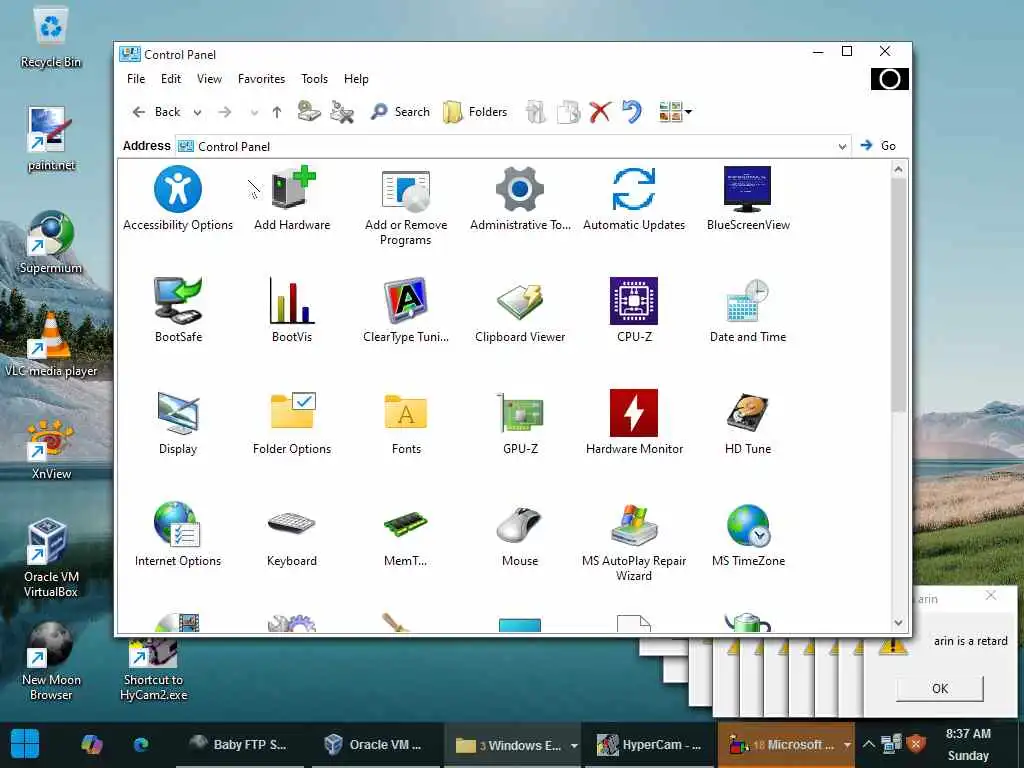
Task: Open Hardware Monitor
Action: coord(633,423)
